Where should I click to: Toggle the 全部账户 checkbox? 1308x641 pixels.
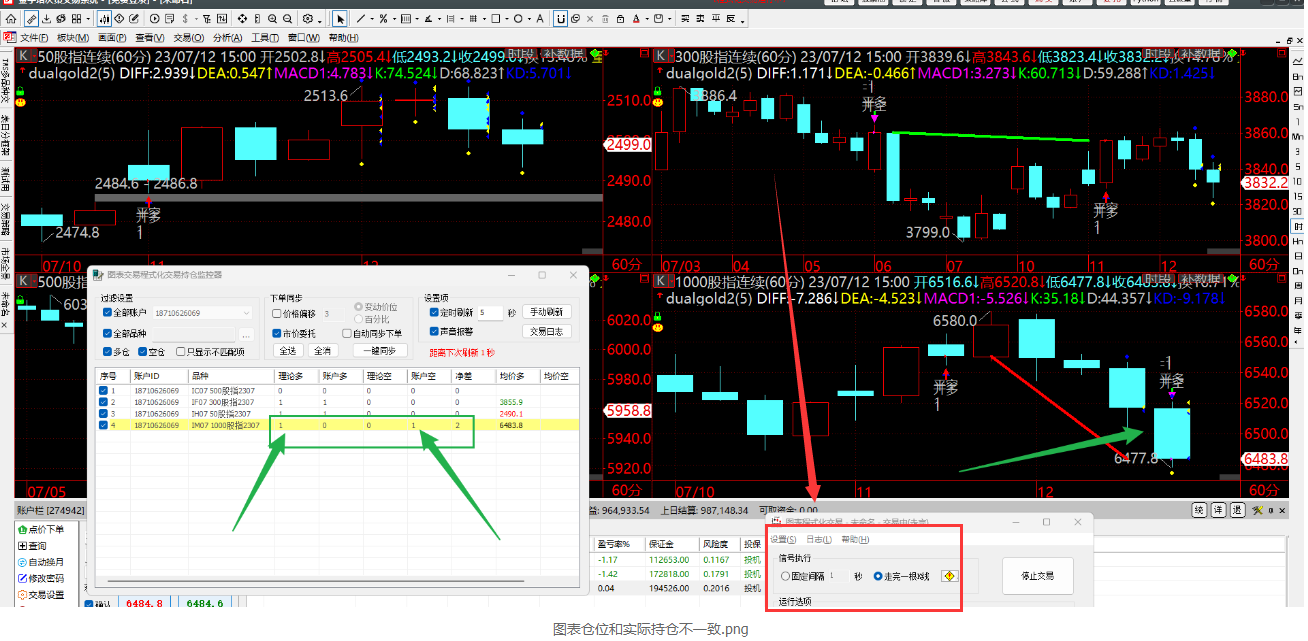(107, 312)
